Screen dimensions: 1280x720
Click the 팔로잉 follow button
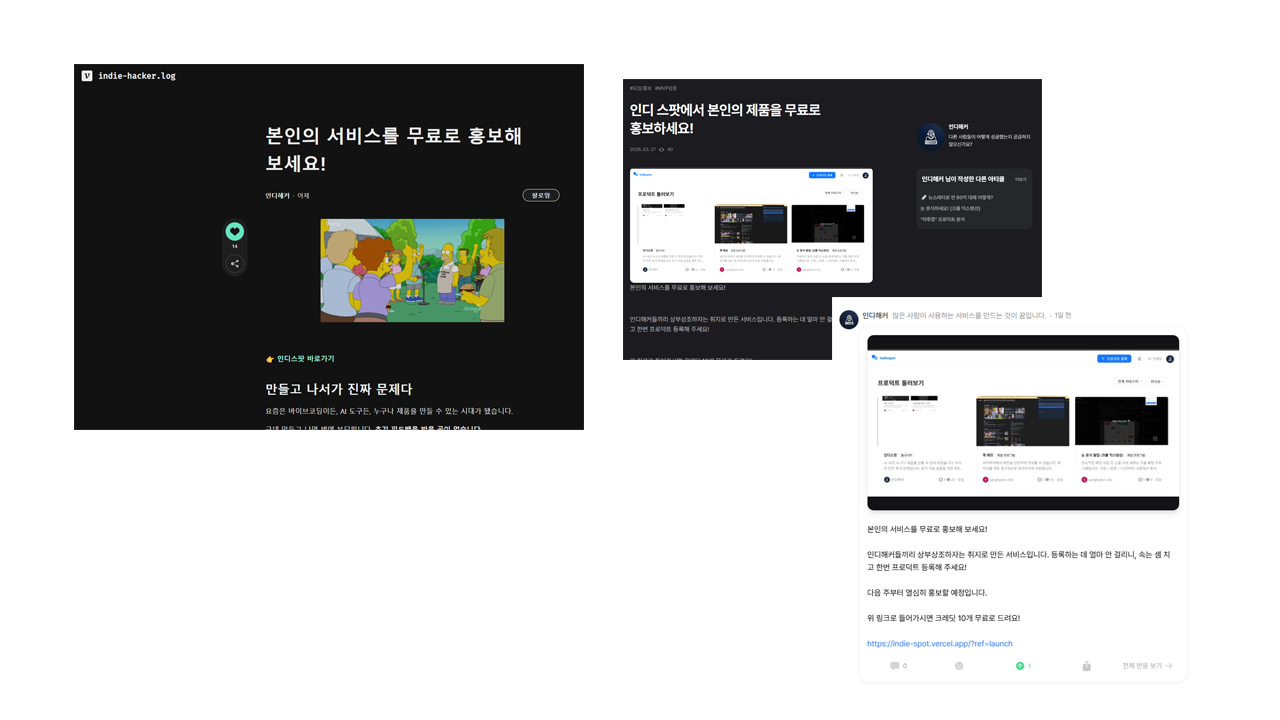(x=541, y=195)
